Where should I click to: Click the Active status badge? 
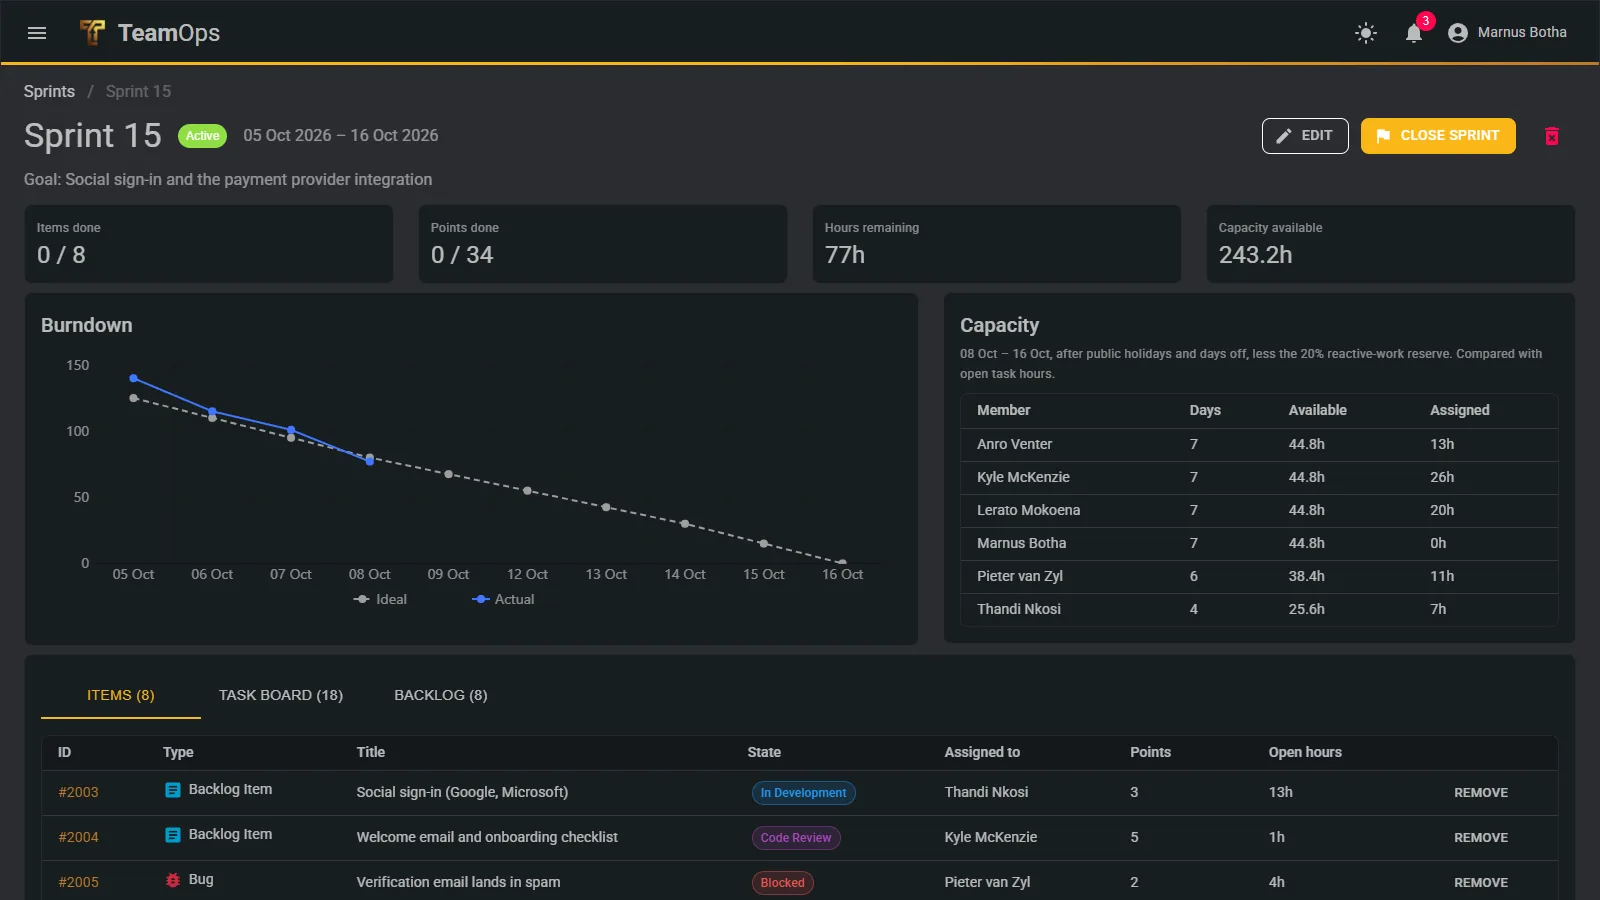pyautogui.click(x=202, y=136)
